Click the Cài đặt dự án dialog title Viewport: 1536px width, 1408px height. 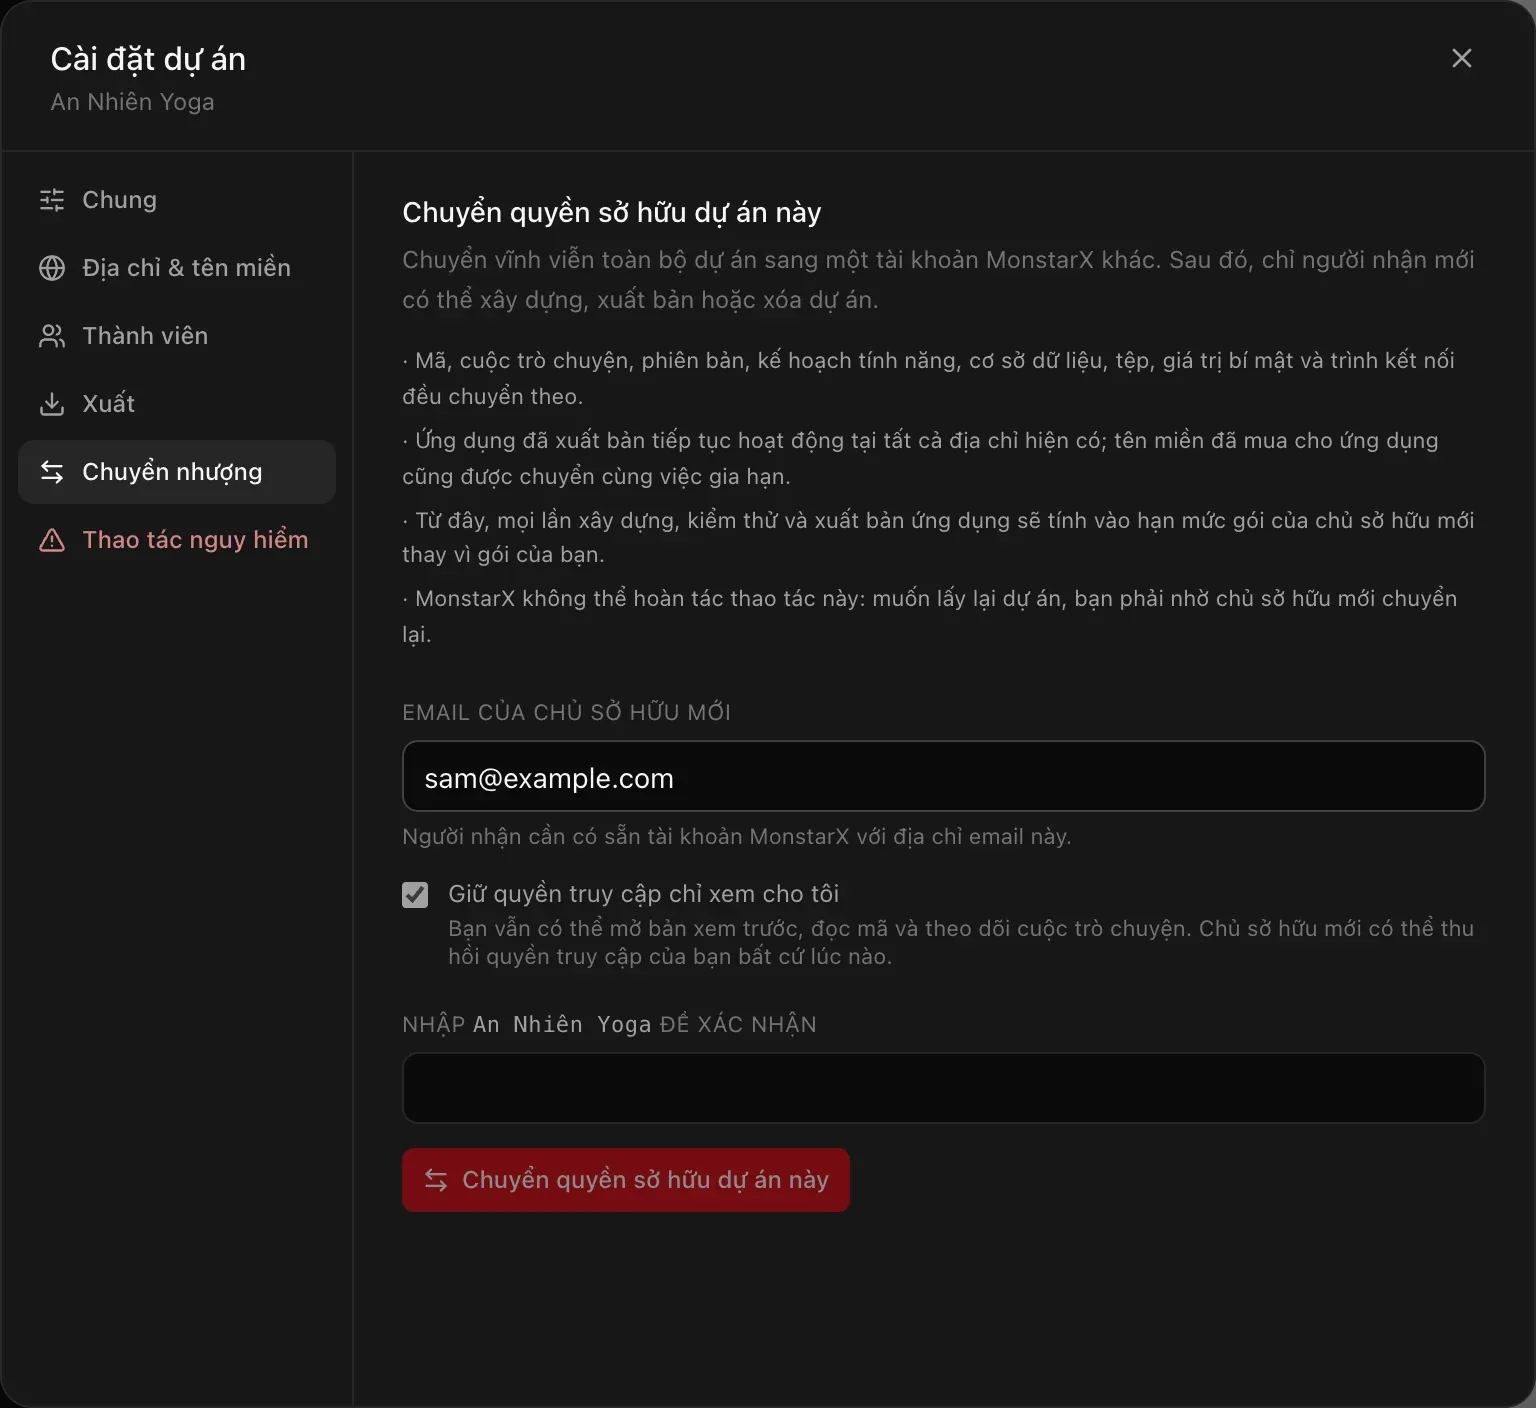[148, 59]
